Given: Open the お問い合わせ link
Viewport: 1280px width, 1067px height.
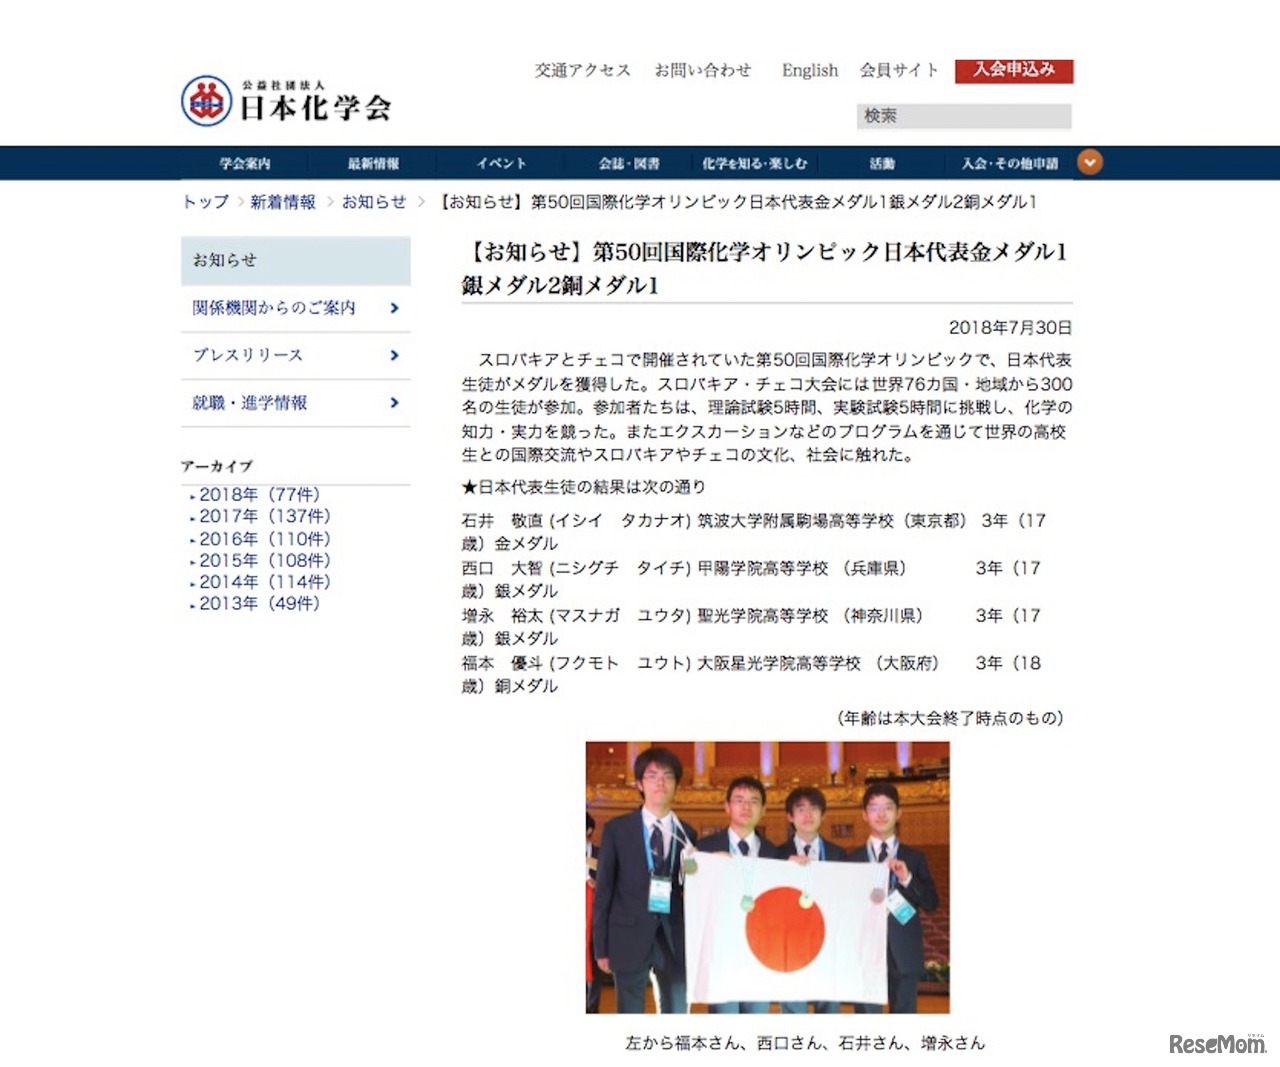Looking at the screenshot, I should (x=703, y=70).
